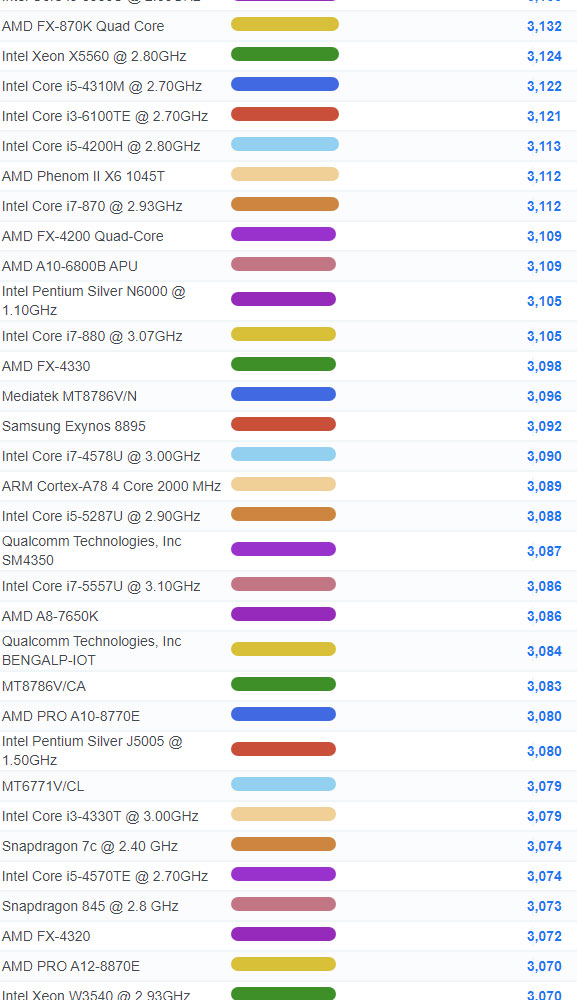Open ARM Cortex-A78 4 Core 2000 MHz
The height and width of the screenshot is (1000, 577).
pyautogui.click(x=112, y=486)
